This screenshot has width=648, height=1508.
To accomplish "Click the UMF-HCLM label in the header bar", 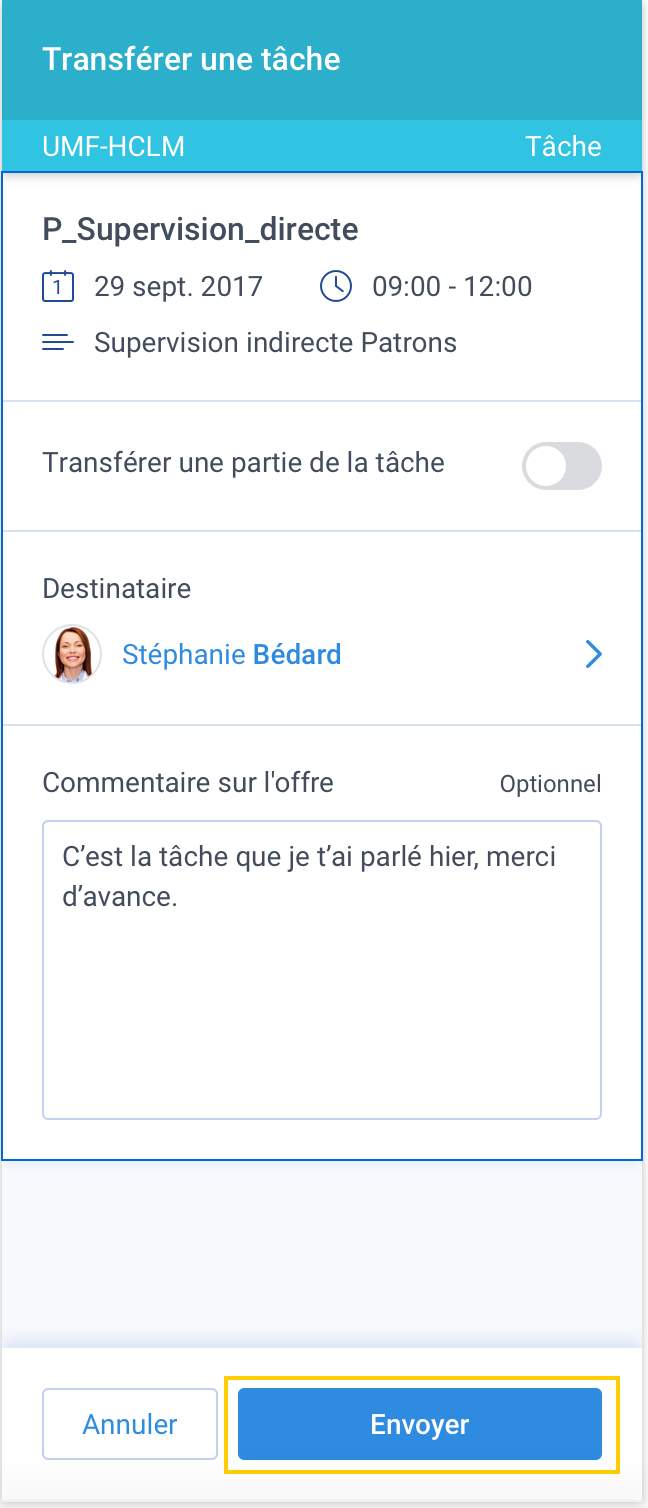I will (x=114, y=146).
